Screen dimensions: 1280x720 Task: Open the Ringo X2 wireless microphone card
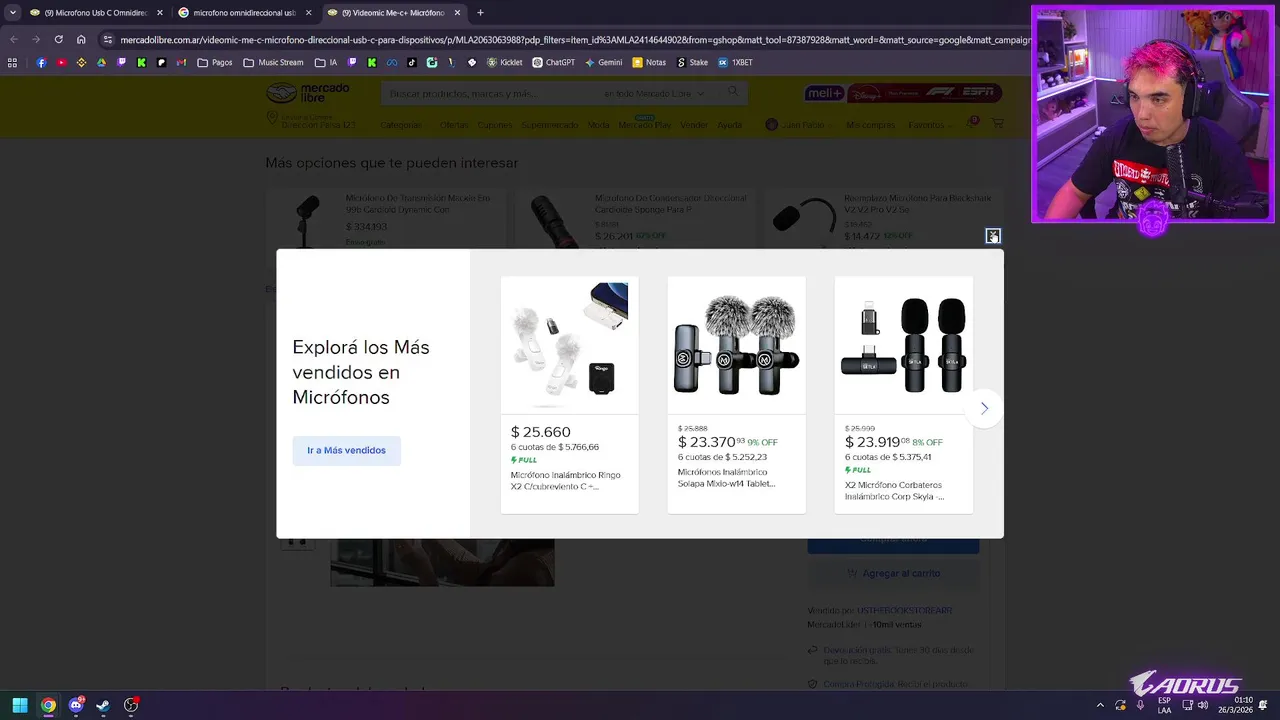tap(569, 395)
